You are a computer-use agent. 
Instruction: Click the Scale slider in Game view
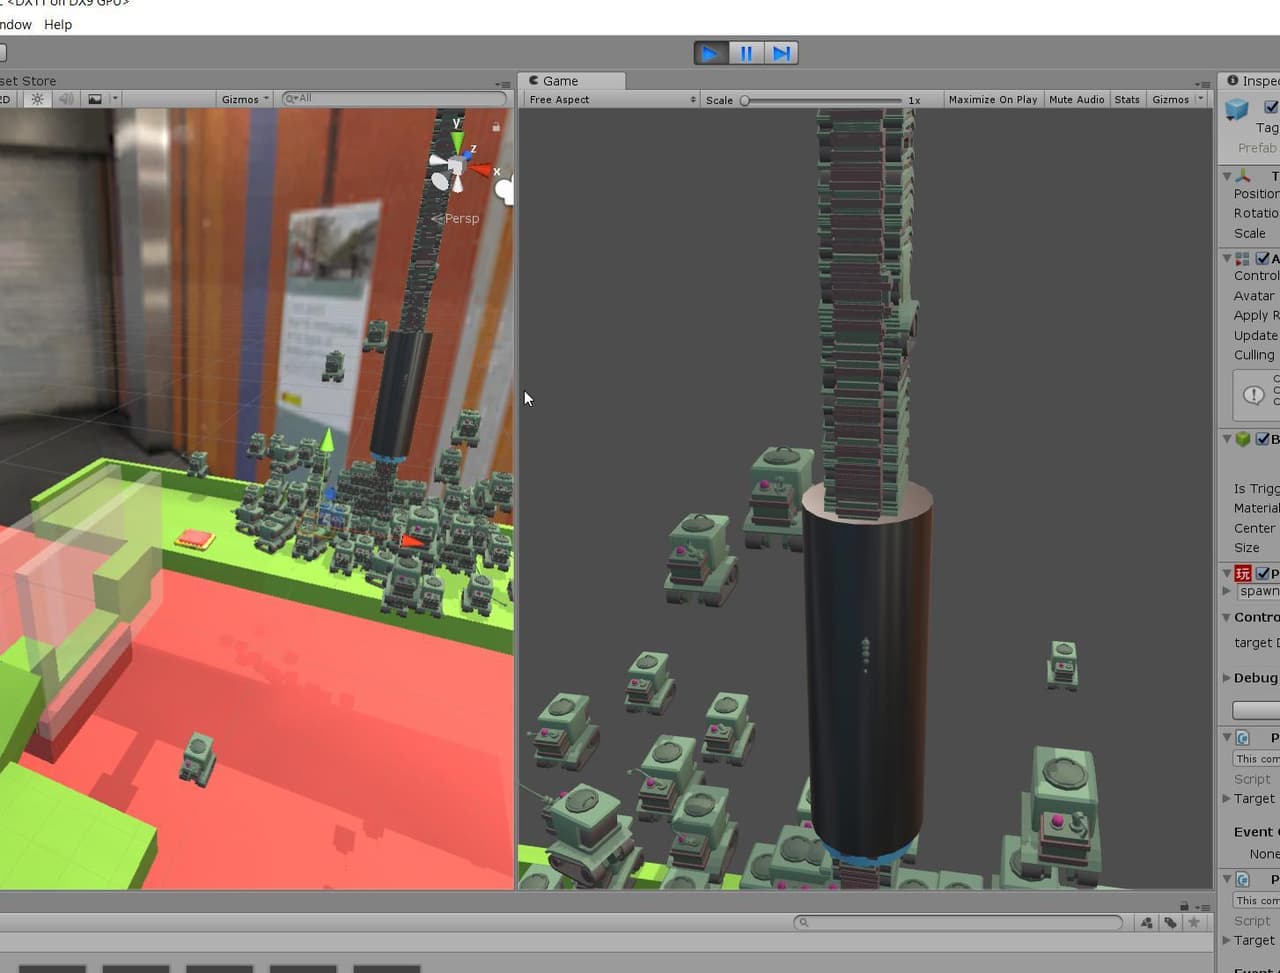822,100
